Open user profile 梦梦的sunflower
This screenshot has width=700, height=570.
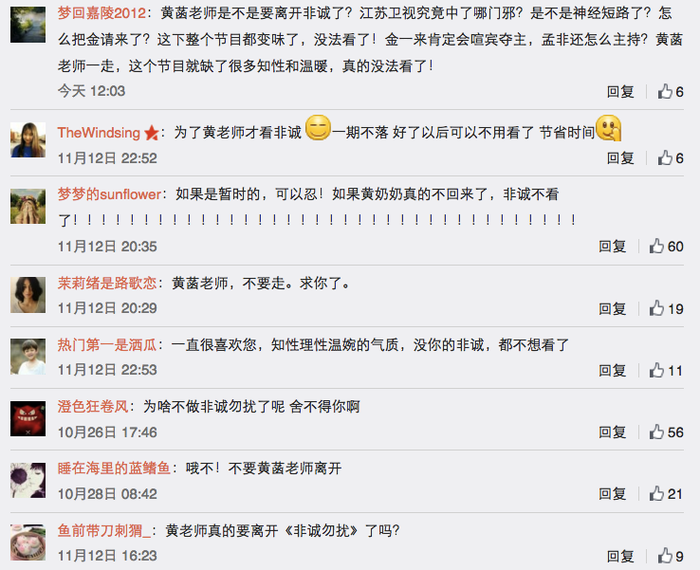pyautogui.click(x=109, y=194)
